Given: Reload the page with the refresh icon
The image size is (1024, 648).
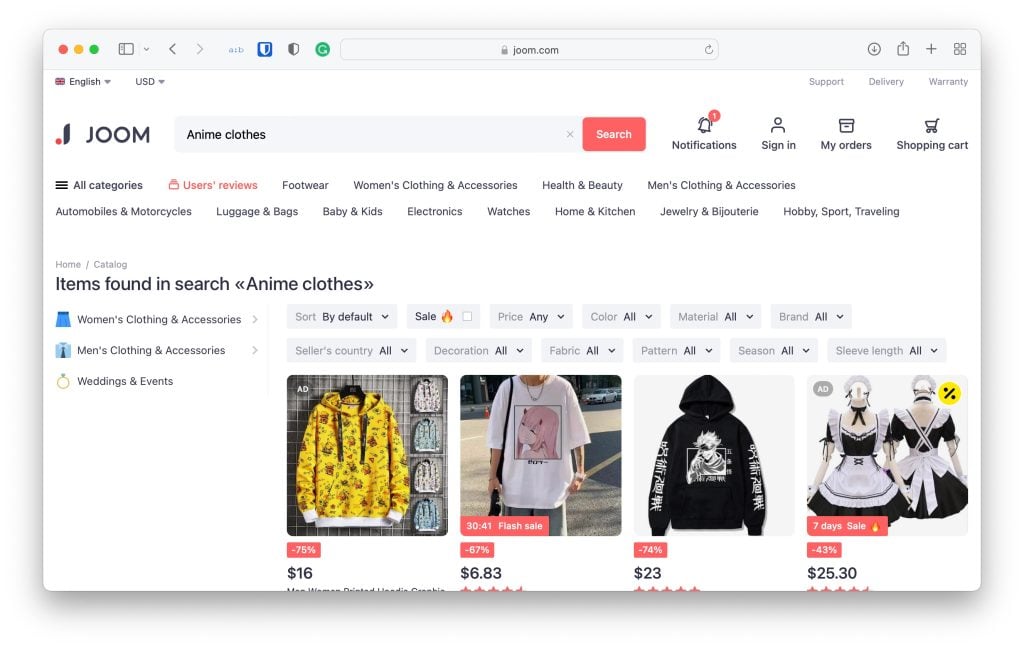Looking at the screenshot, I should [x=709, y=50].
